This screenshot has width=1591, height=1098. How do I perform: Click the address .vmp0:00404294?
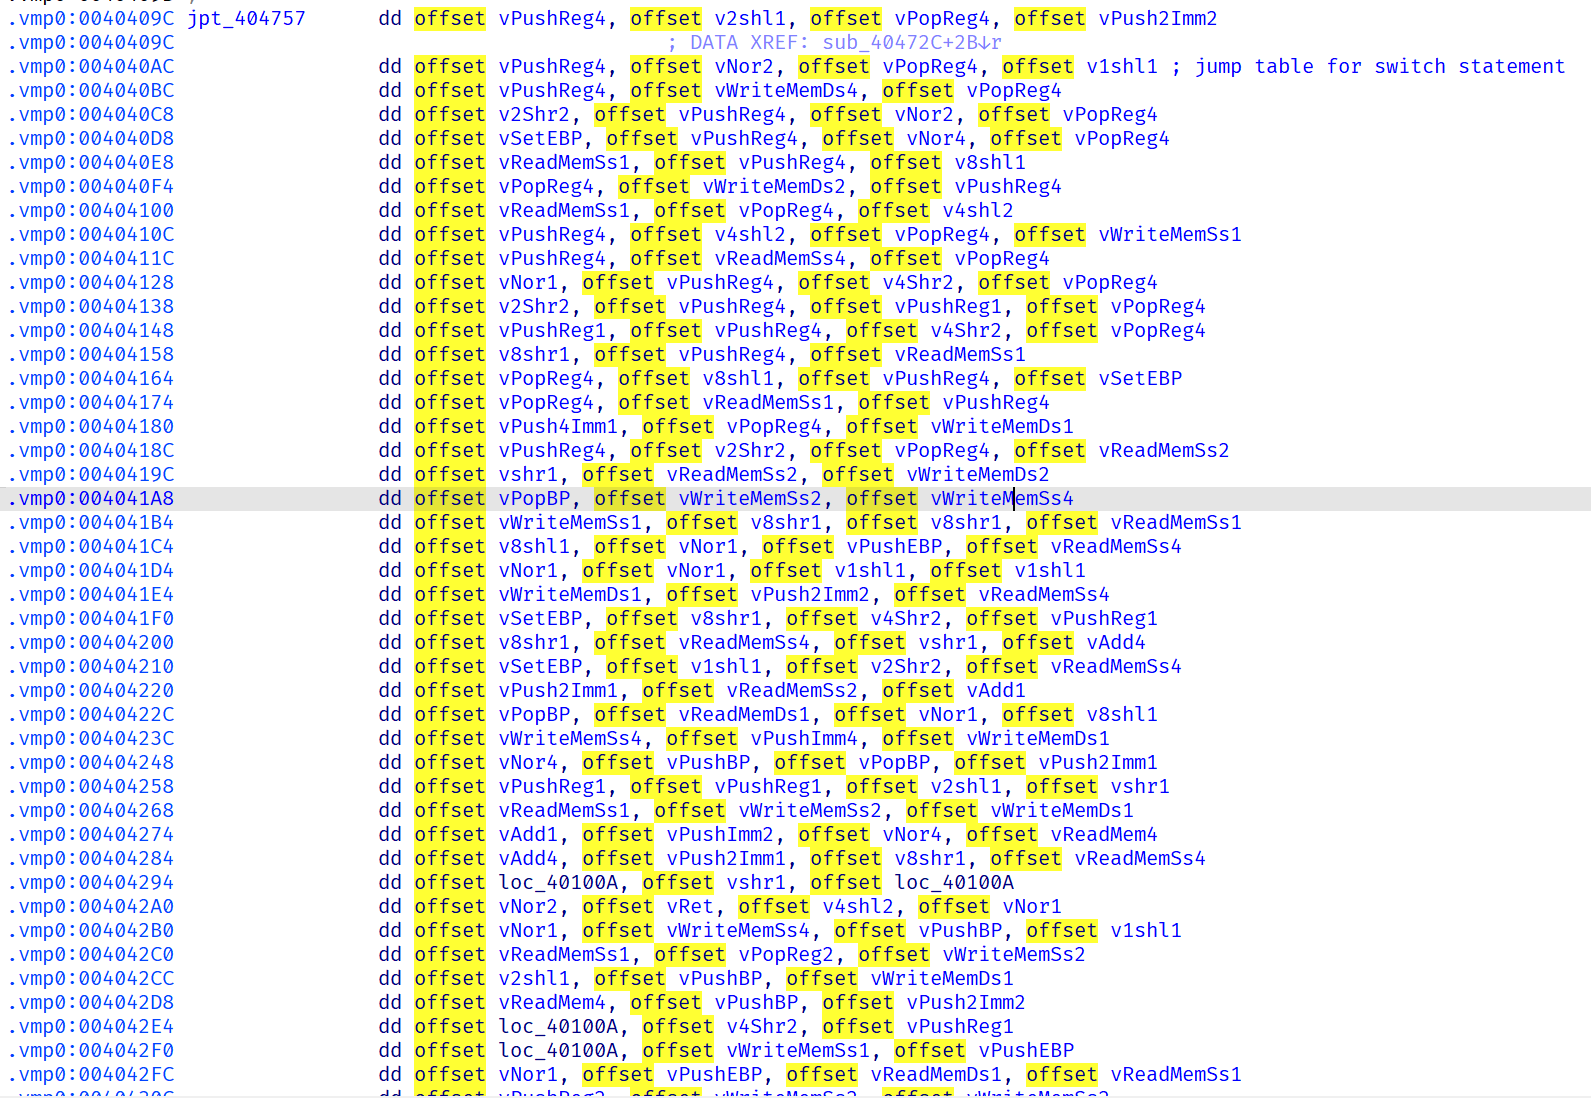coord(91,882)
